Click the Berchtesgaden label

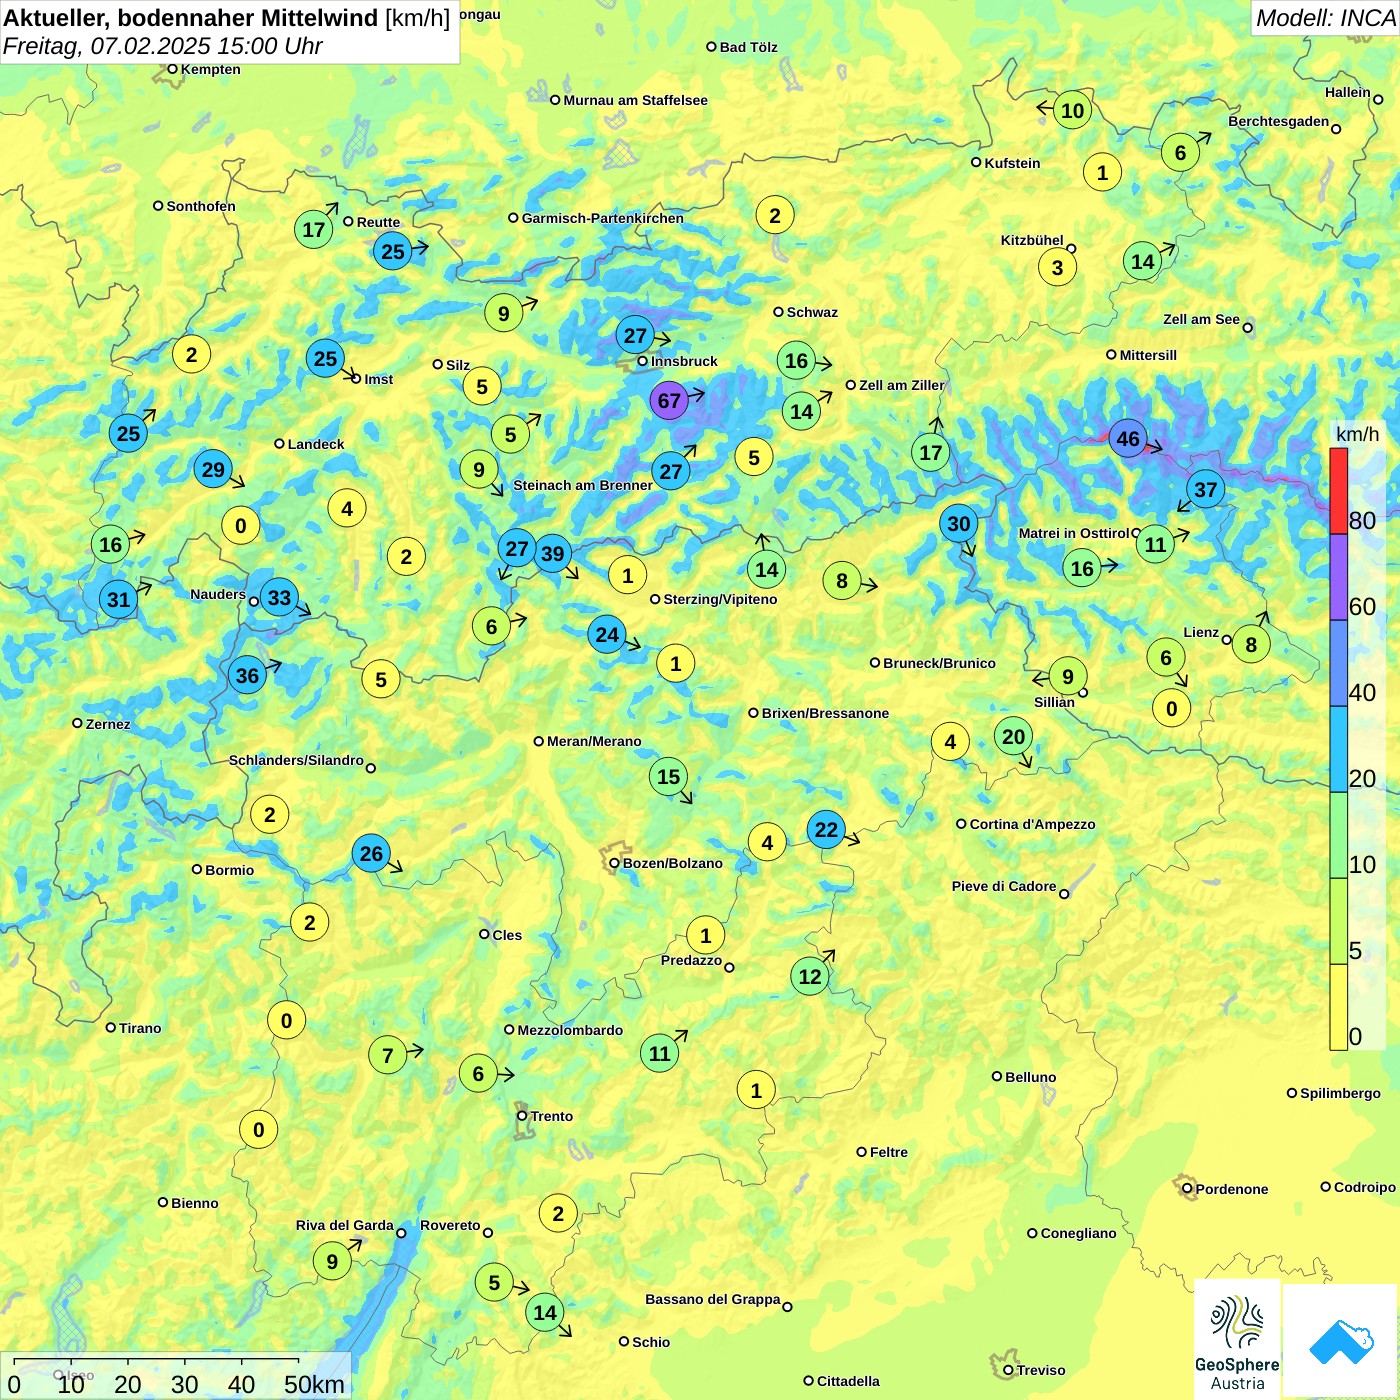(1278, 122)
